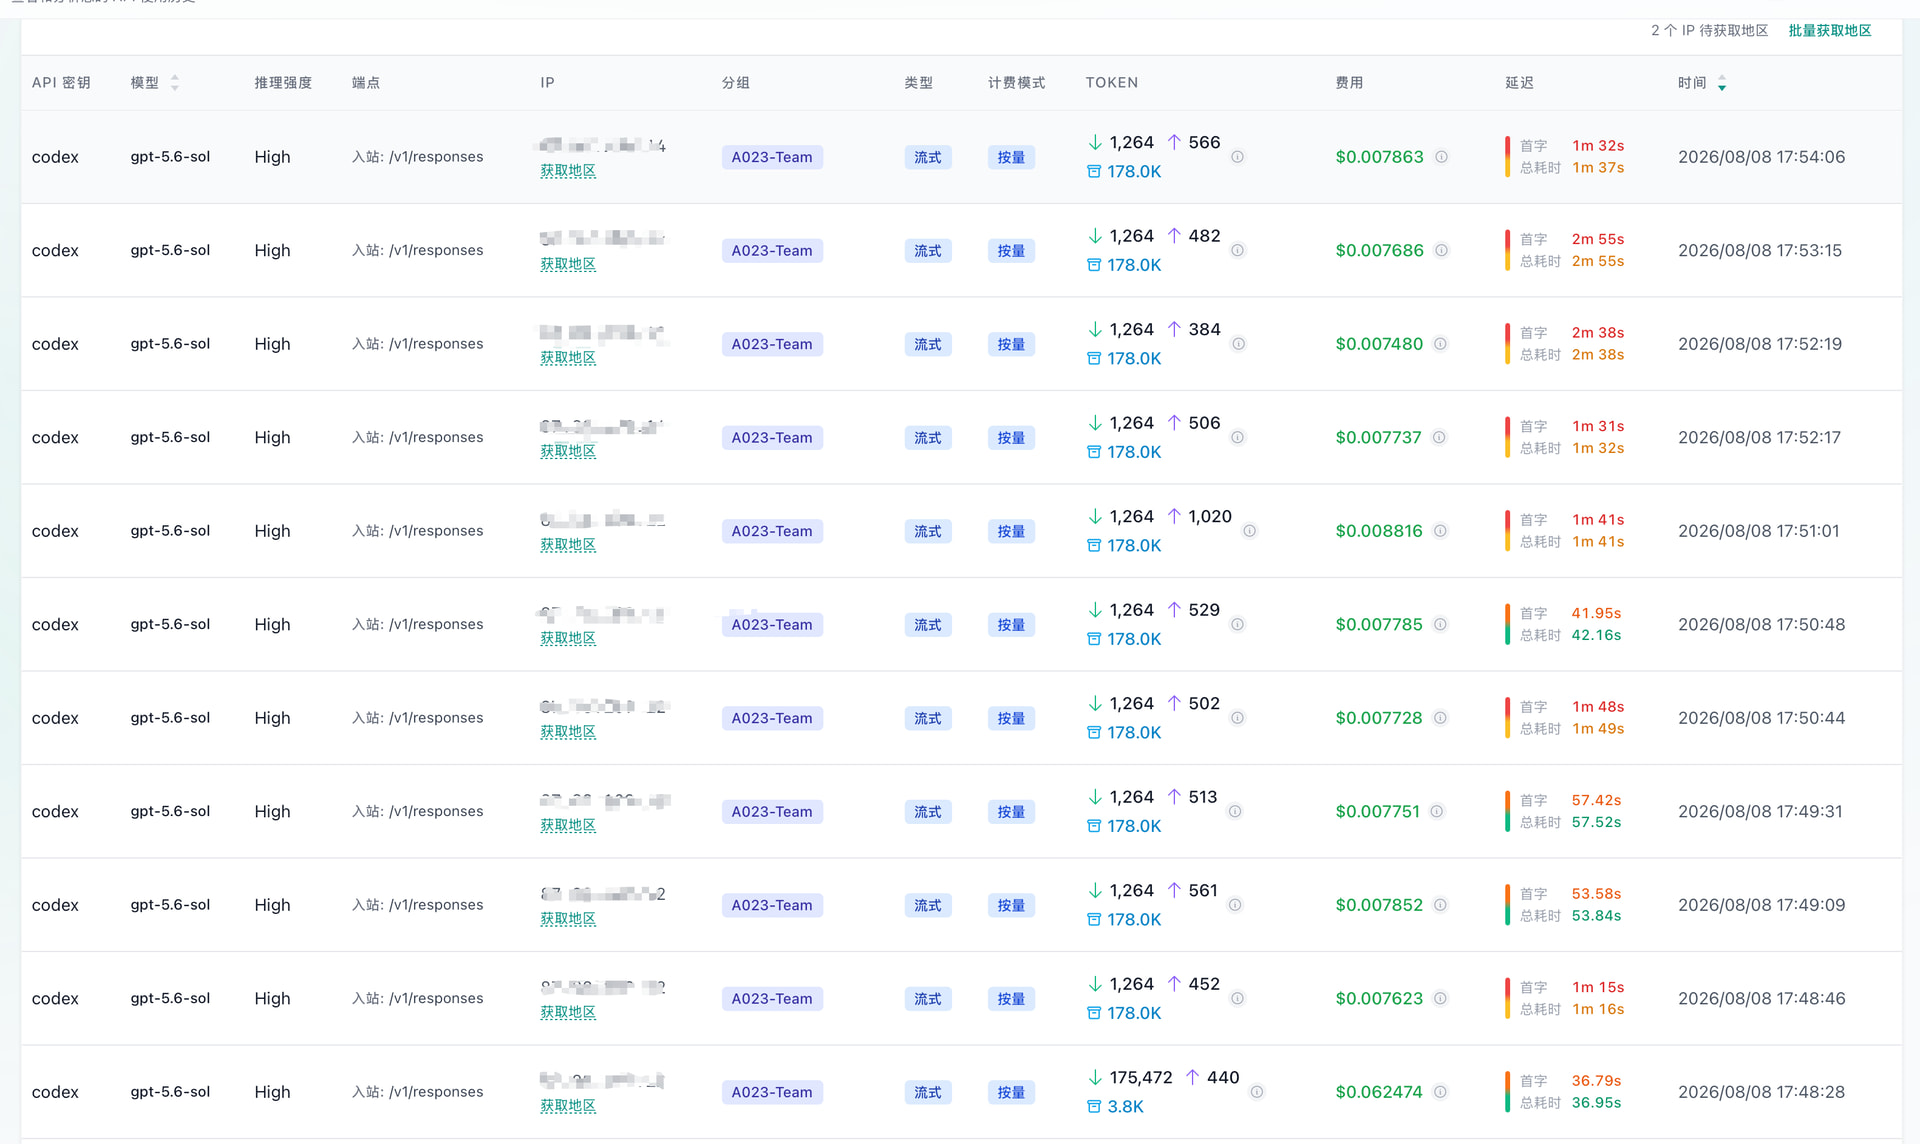1920x1144 pixels.
Task: Sort table by 模型 column arrows
Action: tap(175, 83)
